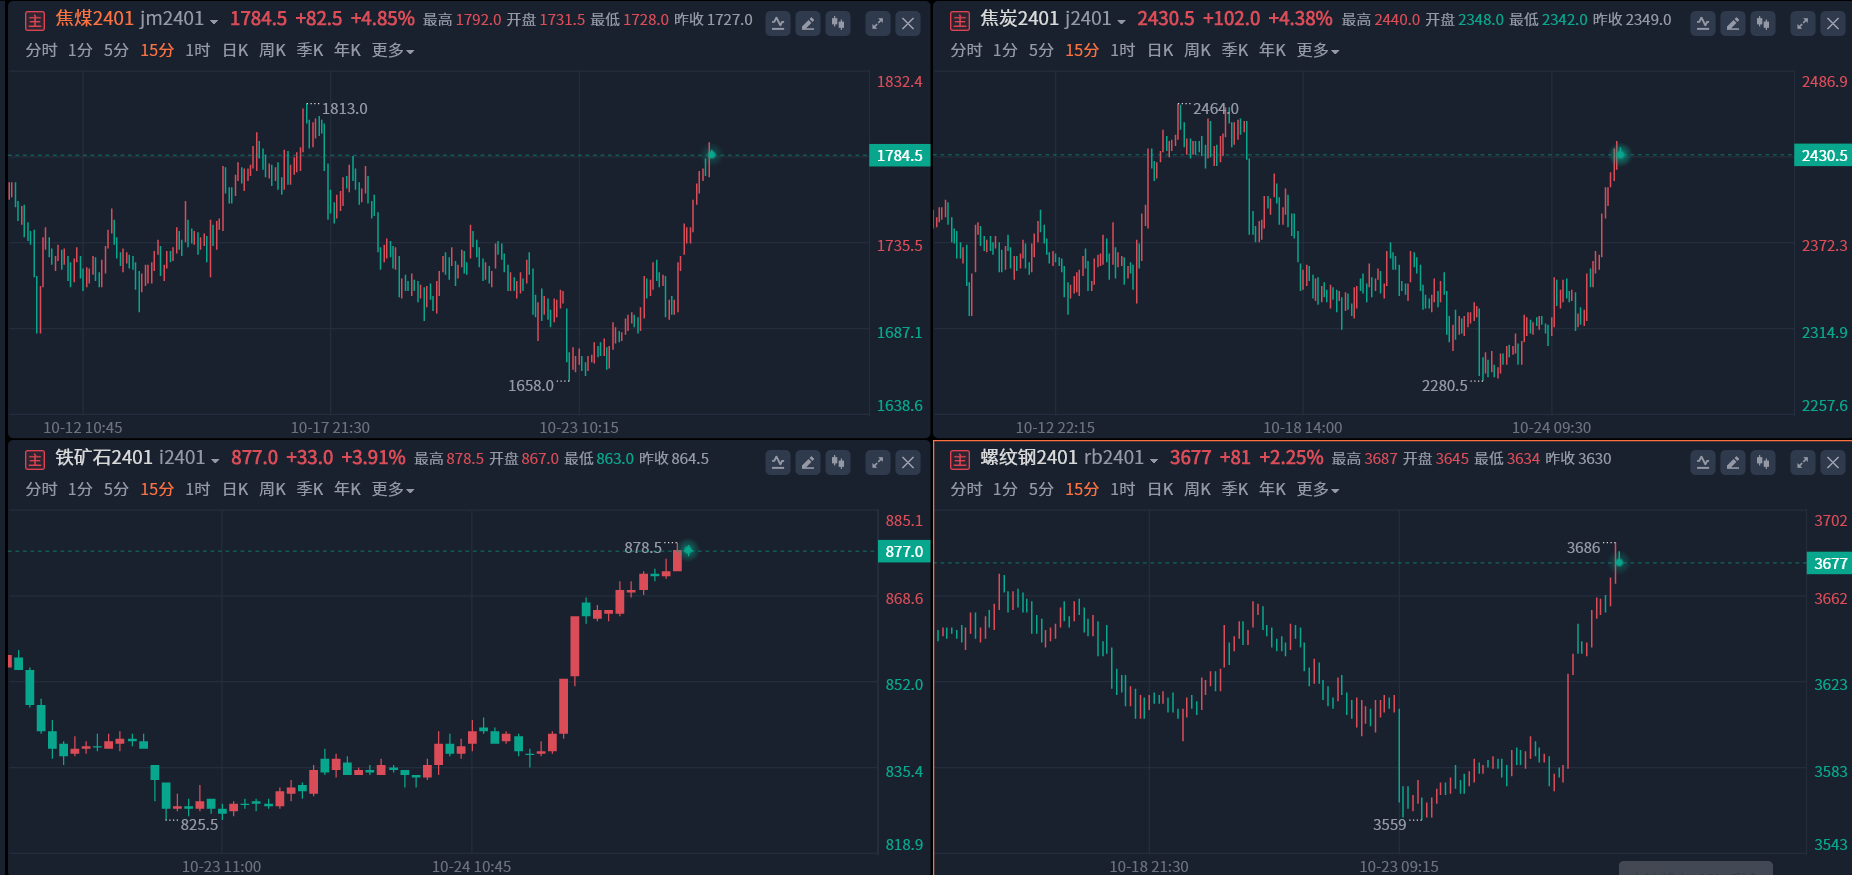Viewport: 1852px width, 875px height.
Task: Expand 更多 periods in 铁矿石2401 panel
Action: tap(393, 489)
